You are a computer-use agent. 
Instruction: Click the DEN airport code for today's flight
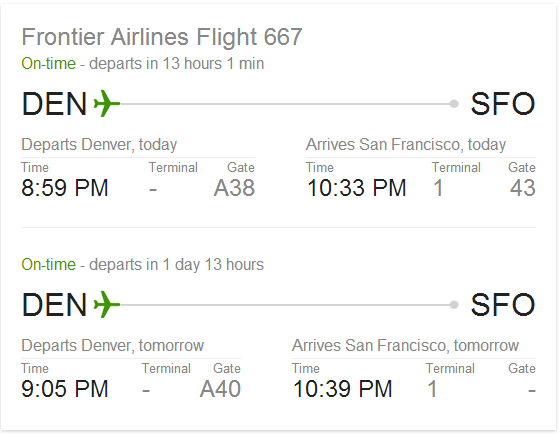coord(54,104)
